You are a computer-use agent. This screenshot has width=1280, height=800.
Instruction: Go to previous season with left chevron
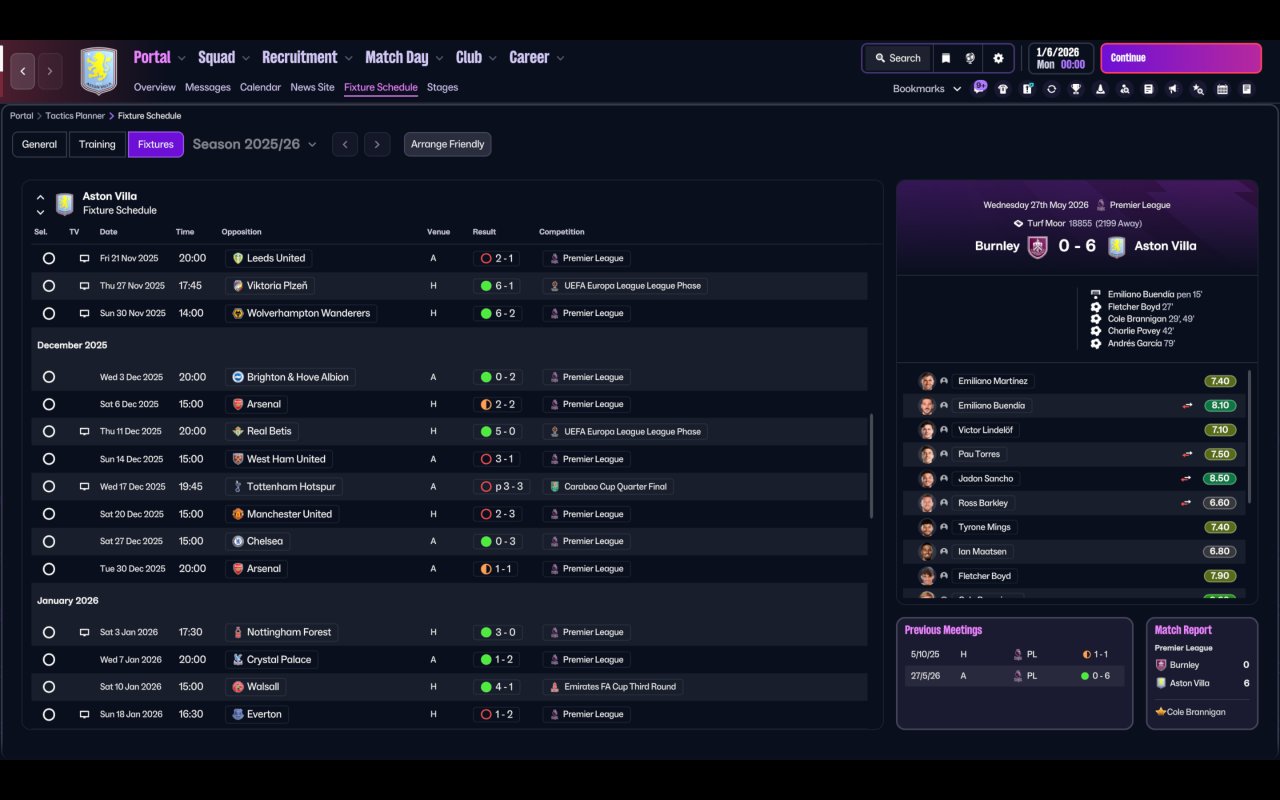click(345, 144)
